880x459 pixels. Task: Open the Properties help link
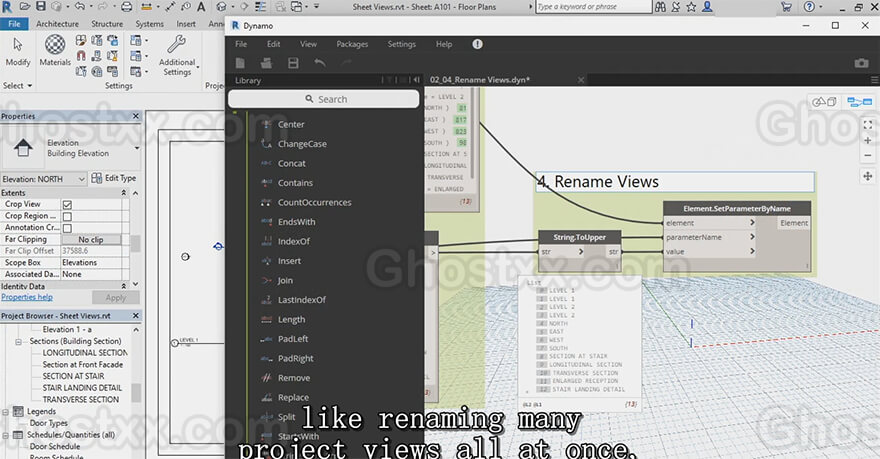pyautogui.click(x=26, y=297)
